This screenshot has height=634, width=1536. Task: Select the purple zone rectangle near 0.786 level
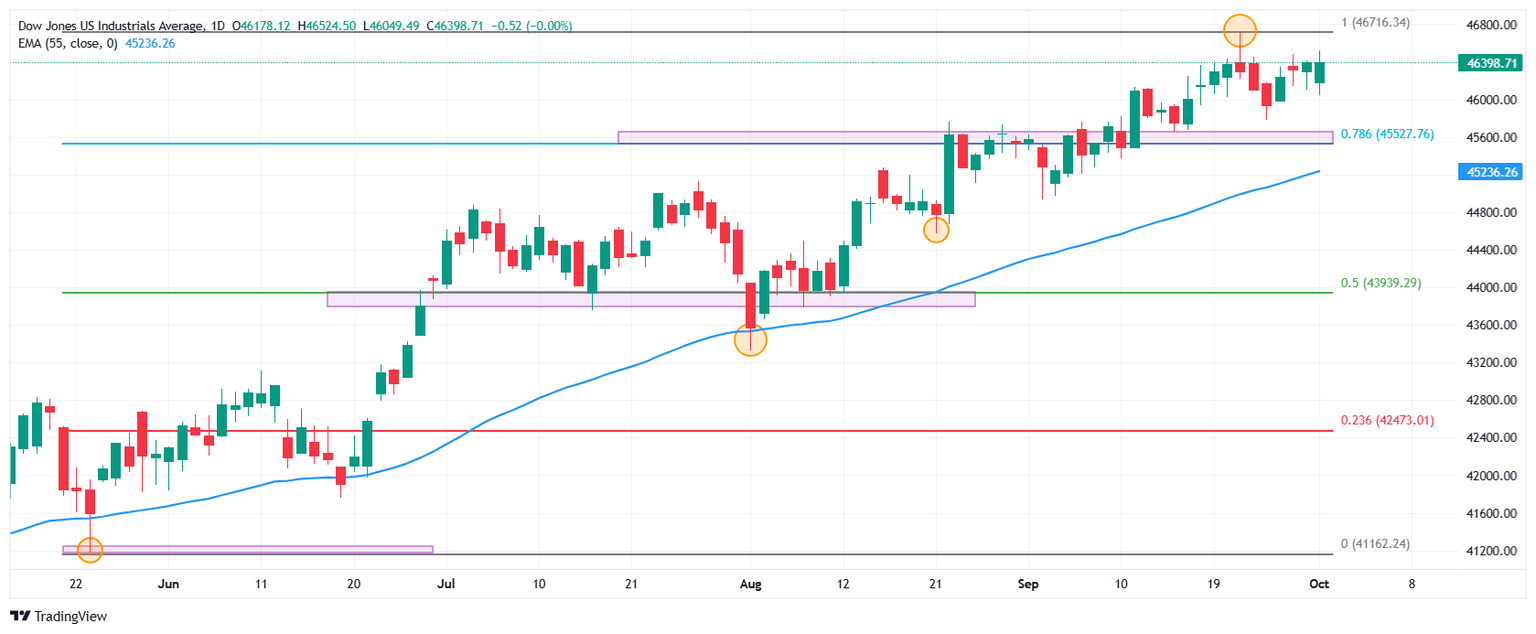coord(975,137)
